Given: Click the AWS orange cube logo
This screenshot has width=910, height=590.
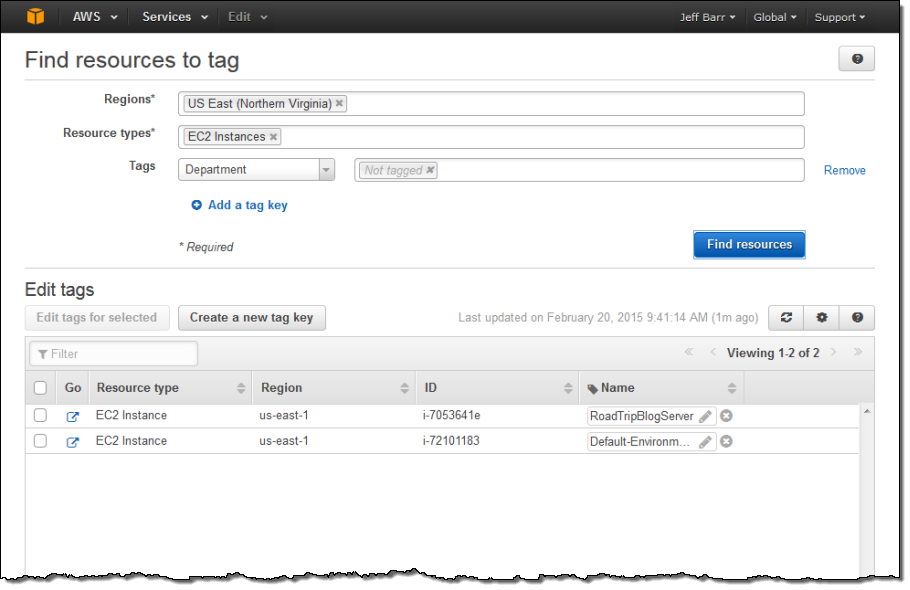Looking at the screenshot, I should coord(36,16).
